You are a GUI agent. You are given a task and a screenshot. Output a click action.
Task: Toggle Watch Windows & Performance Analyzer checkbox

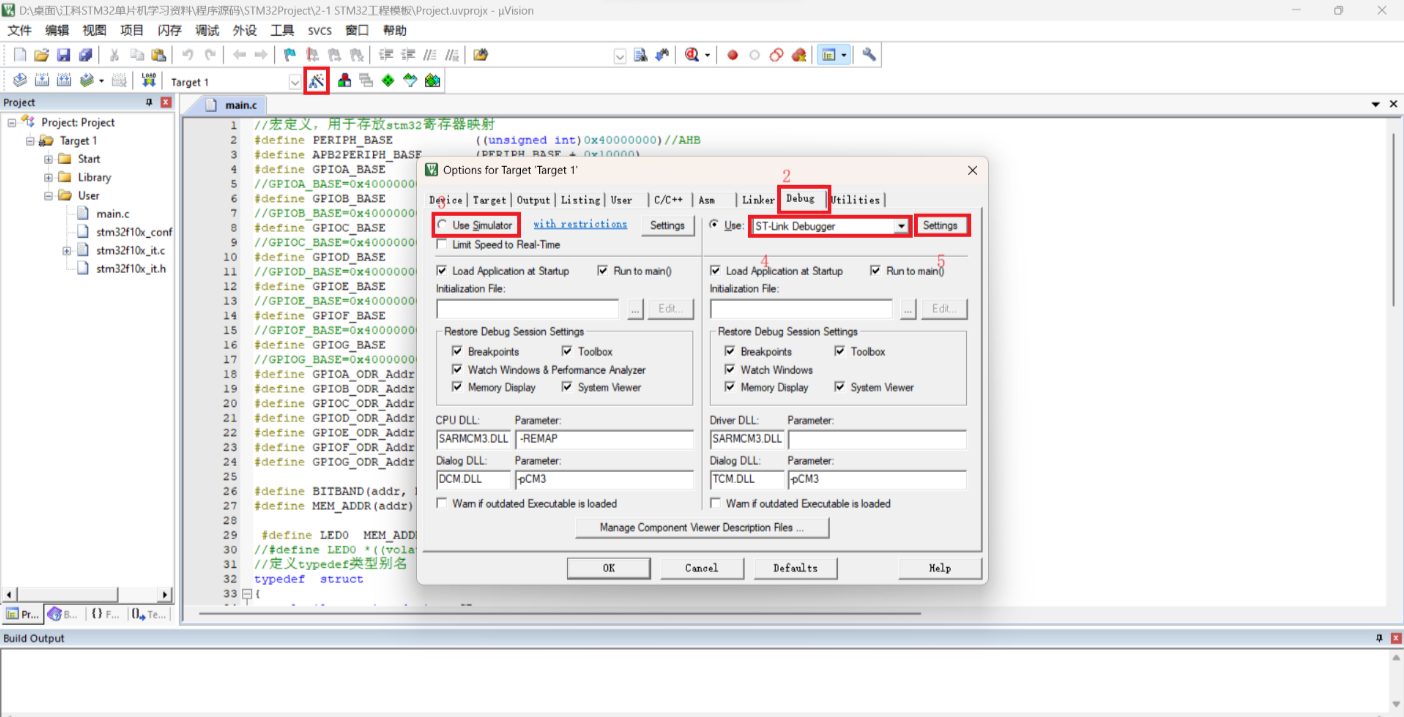458,370
